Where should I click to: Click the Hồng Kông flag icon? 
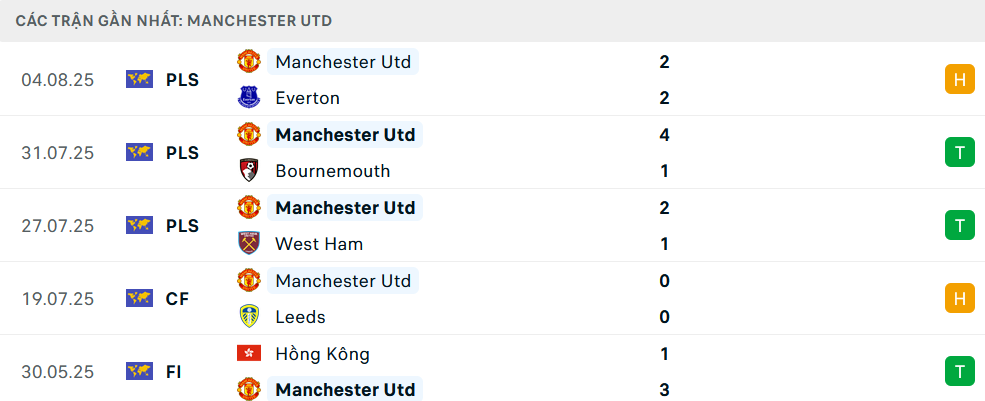(248, 354)
